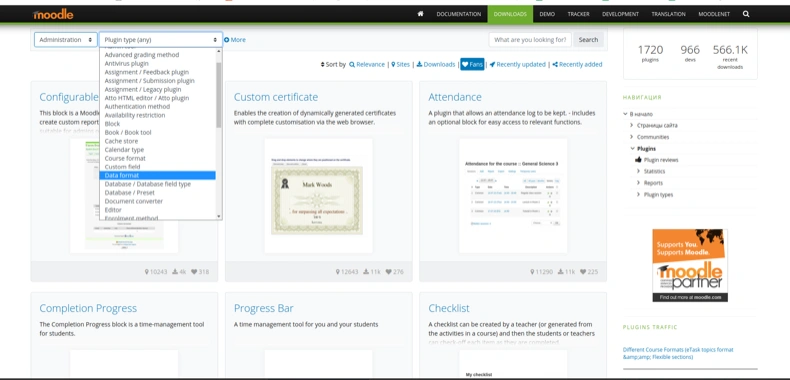Click the Moodle partner banner
Viewport: 790px width, 380px height.
(690, 265)
